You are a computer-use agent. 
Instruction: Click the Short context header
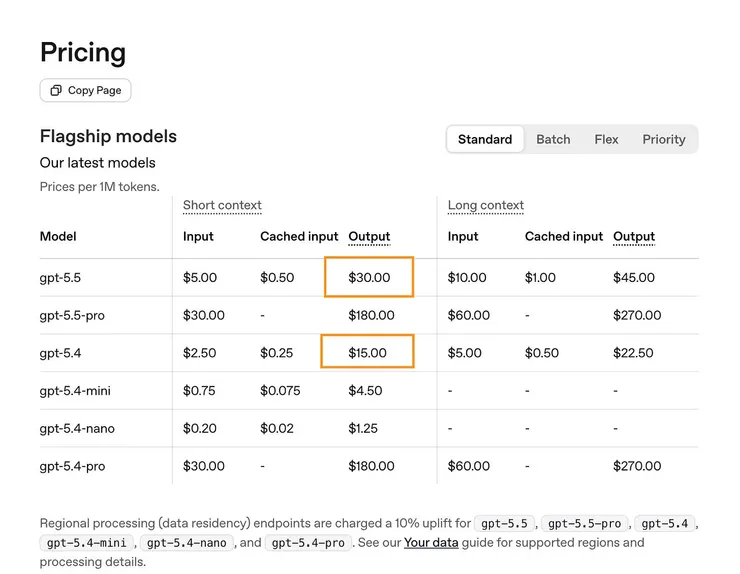(222, 205)
